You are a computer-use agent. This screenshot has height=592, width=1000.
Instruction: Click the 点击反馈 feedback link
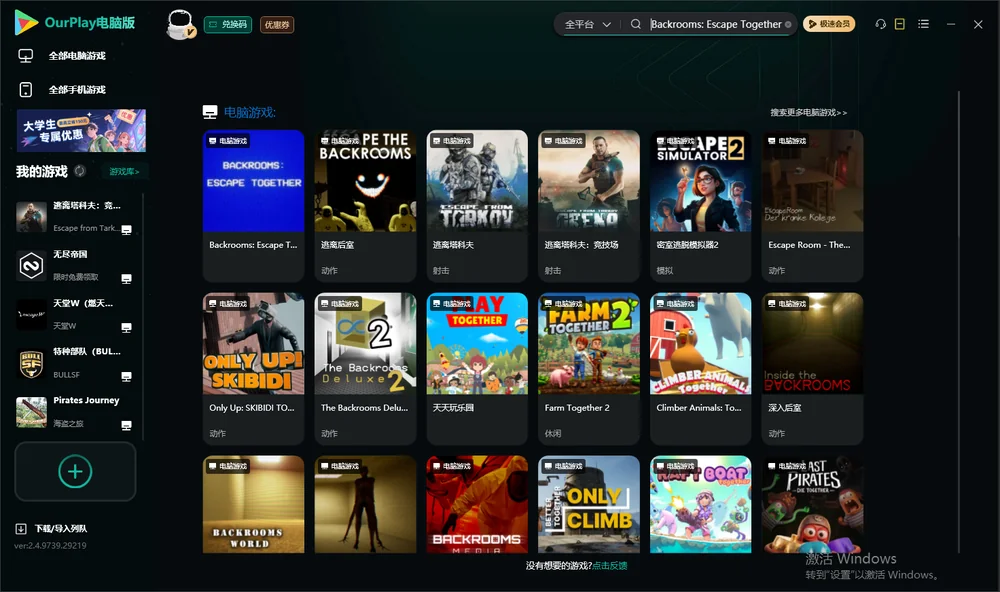pyautogui.click(x=610, y=565)
